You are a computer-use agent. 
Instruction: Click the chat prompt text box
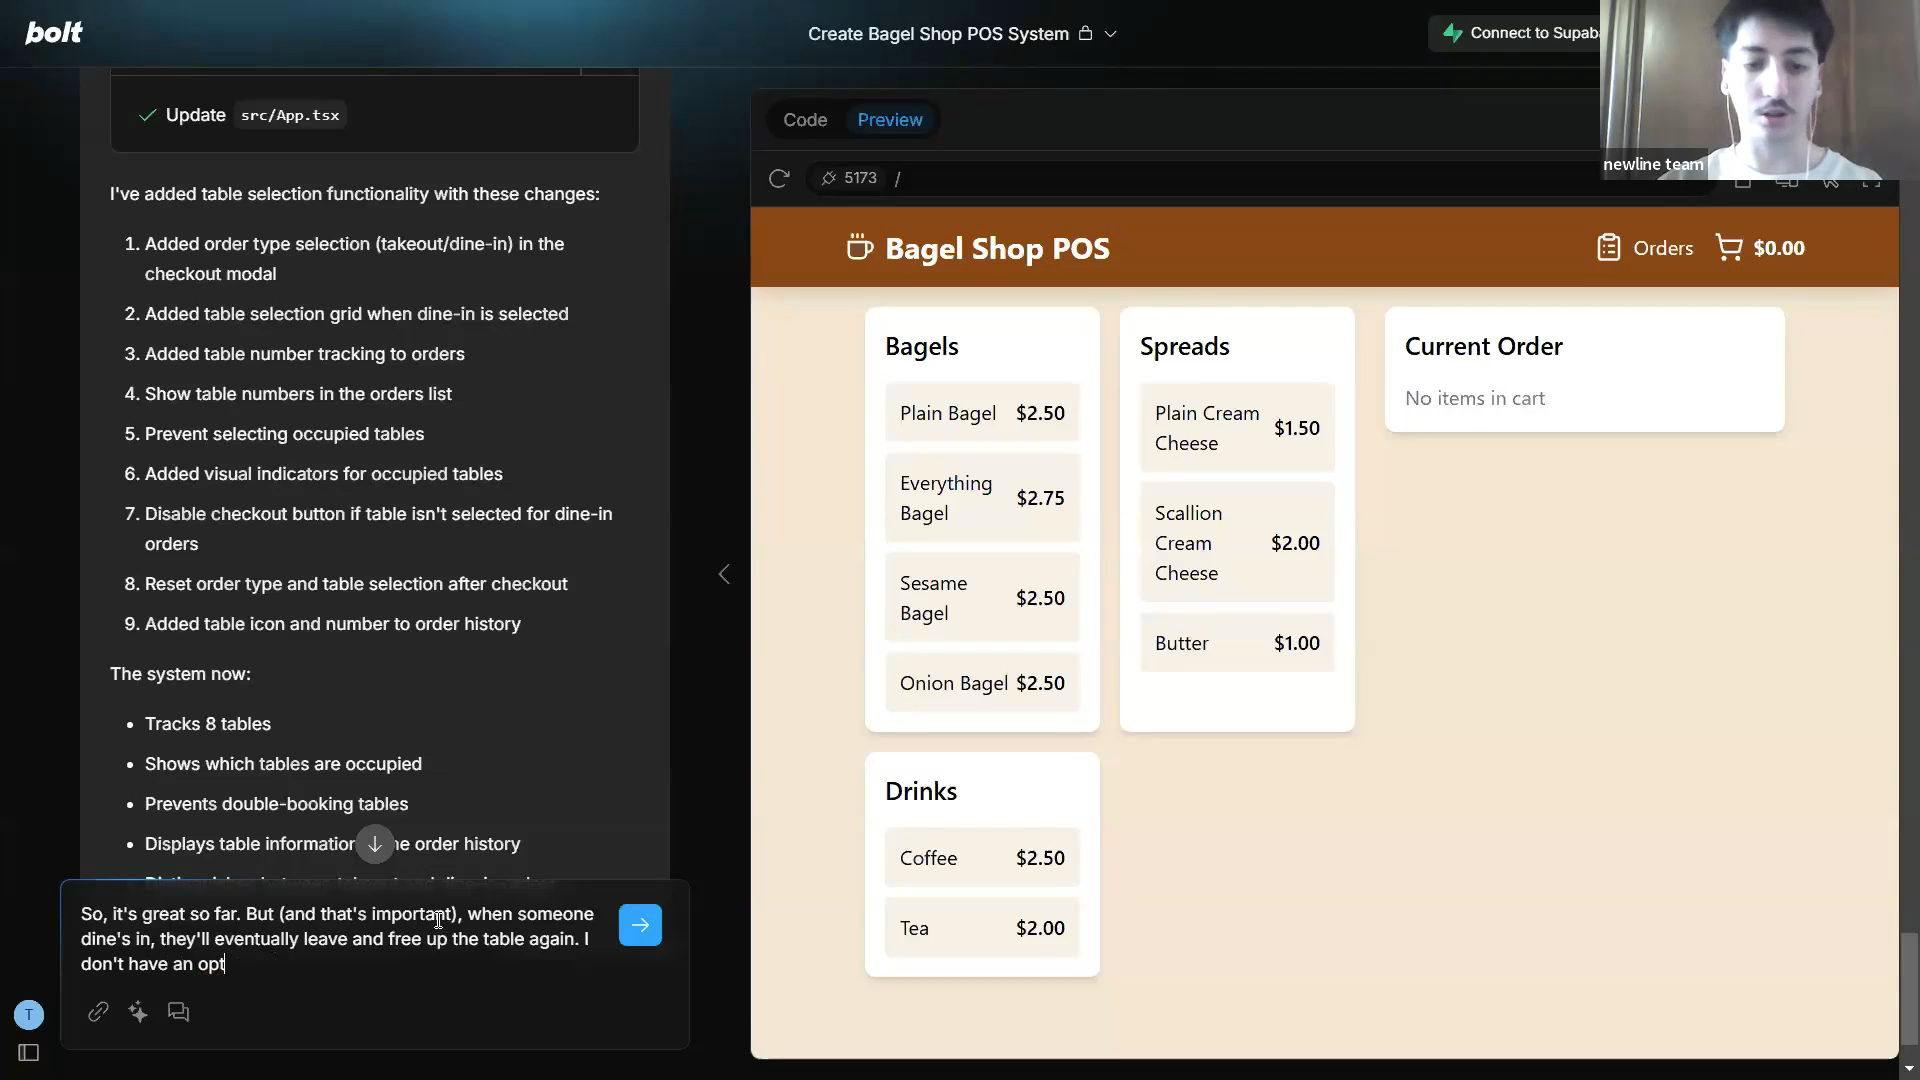click(x=340, y=939)
